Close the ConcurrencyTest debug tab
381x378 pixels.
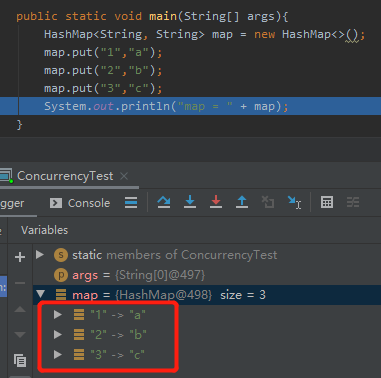(x=124, y=176)
